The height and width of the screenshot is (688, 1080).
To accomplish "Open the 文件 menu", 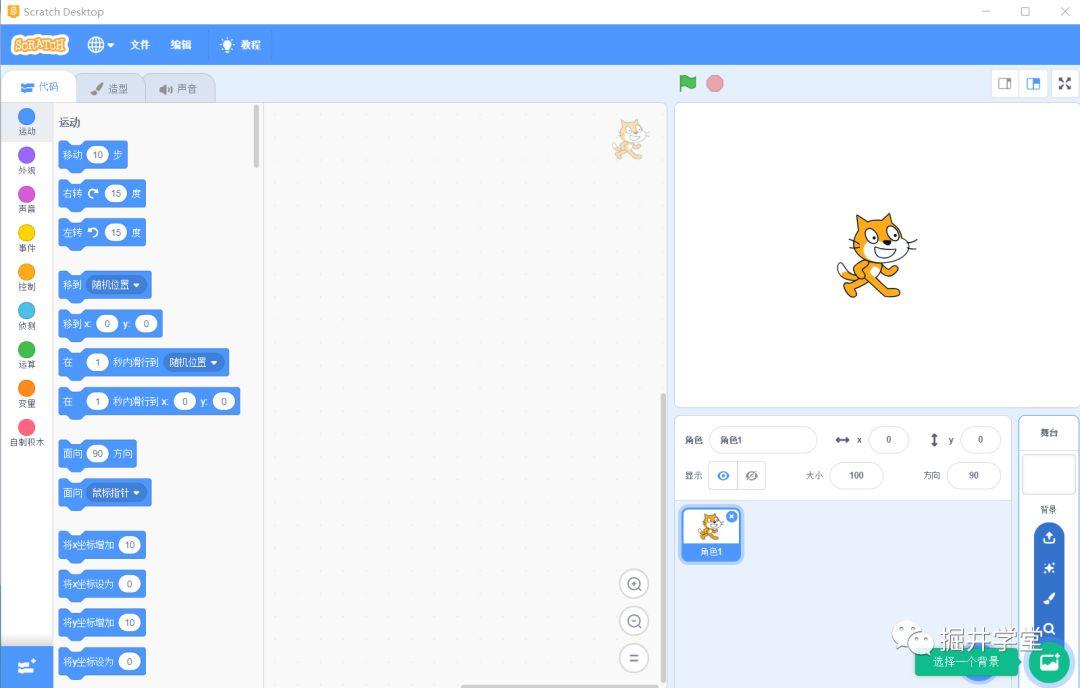I will [x=140, y=45].
